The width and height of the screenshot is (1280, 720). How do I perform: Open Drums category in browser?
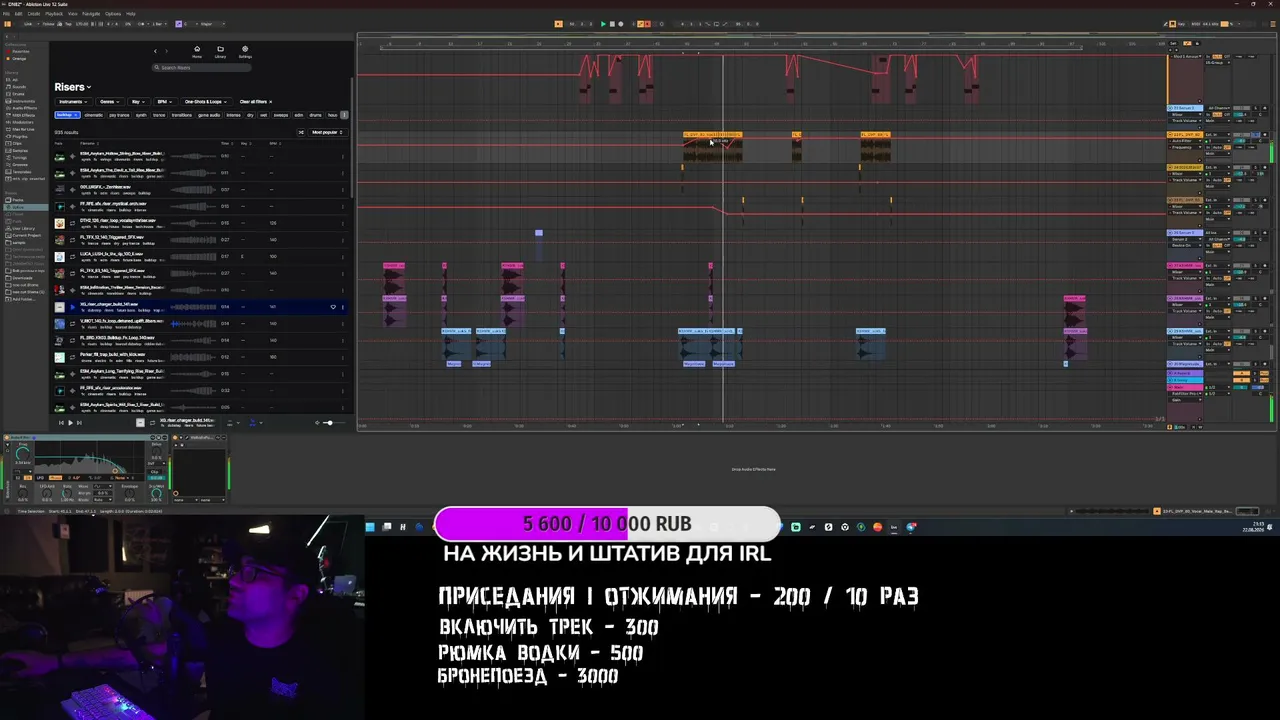(20, 94)
